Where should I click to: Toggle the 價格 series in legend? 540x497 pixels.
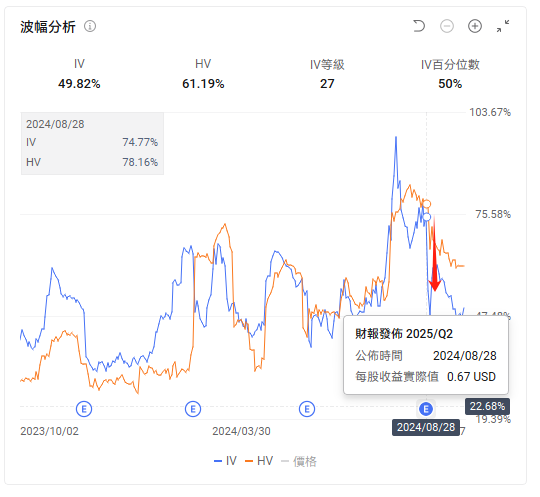pyautogui.click(x=299, y=461)
